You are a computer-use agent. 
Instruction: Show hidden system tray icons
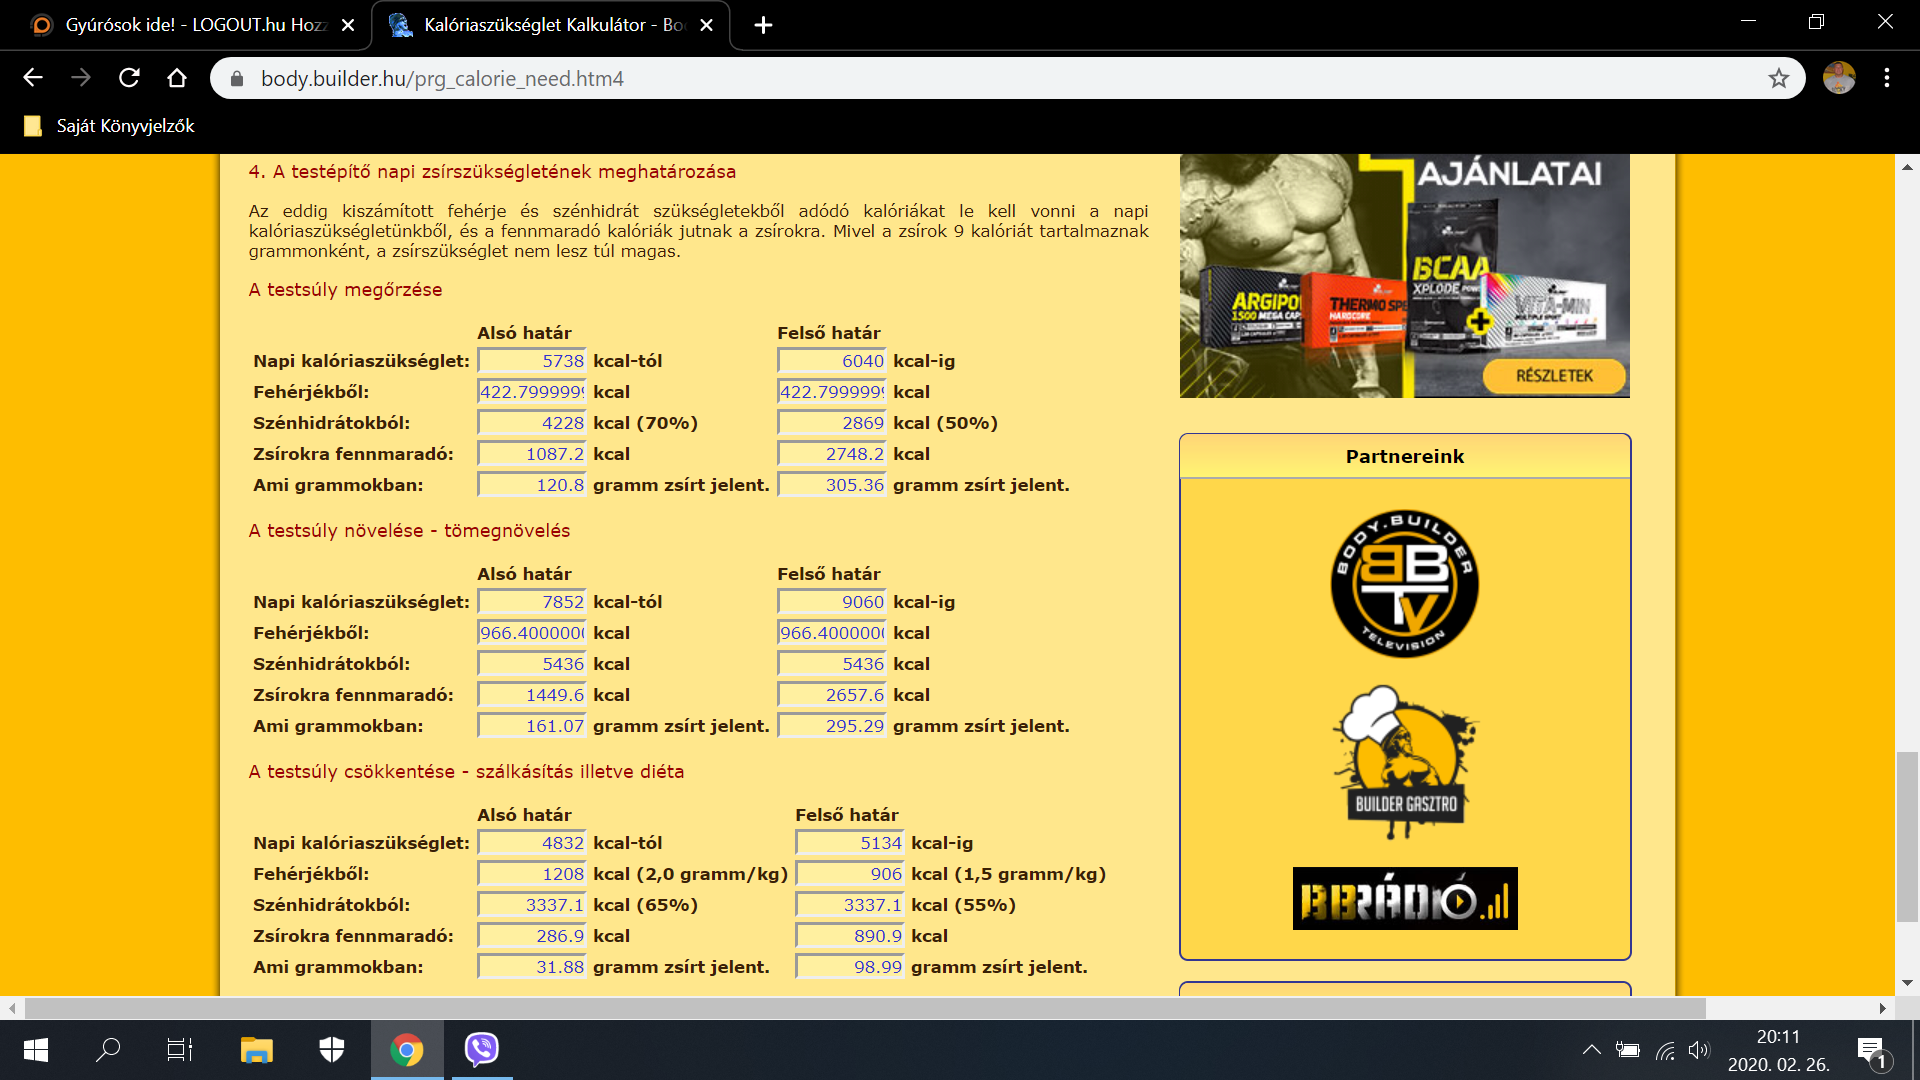[1591, 1049]
